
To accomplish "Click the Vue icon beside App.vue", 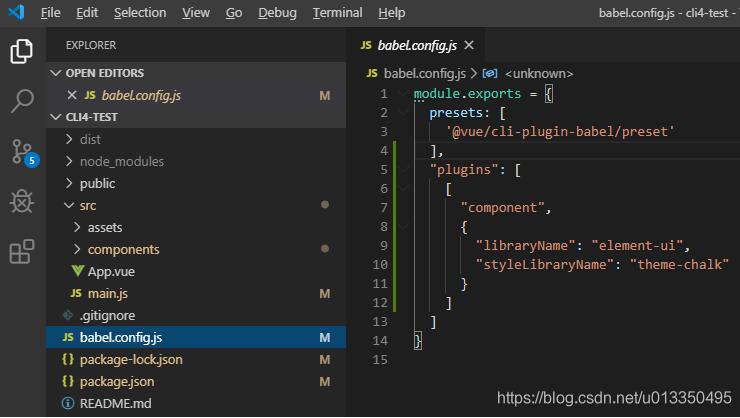I will click(78, 271).
